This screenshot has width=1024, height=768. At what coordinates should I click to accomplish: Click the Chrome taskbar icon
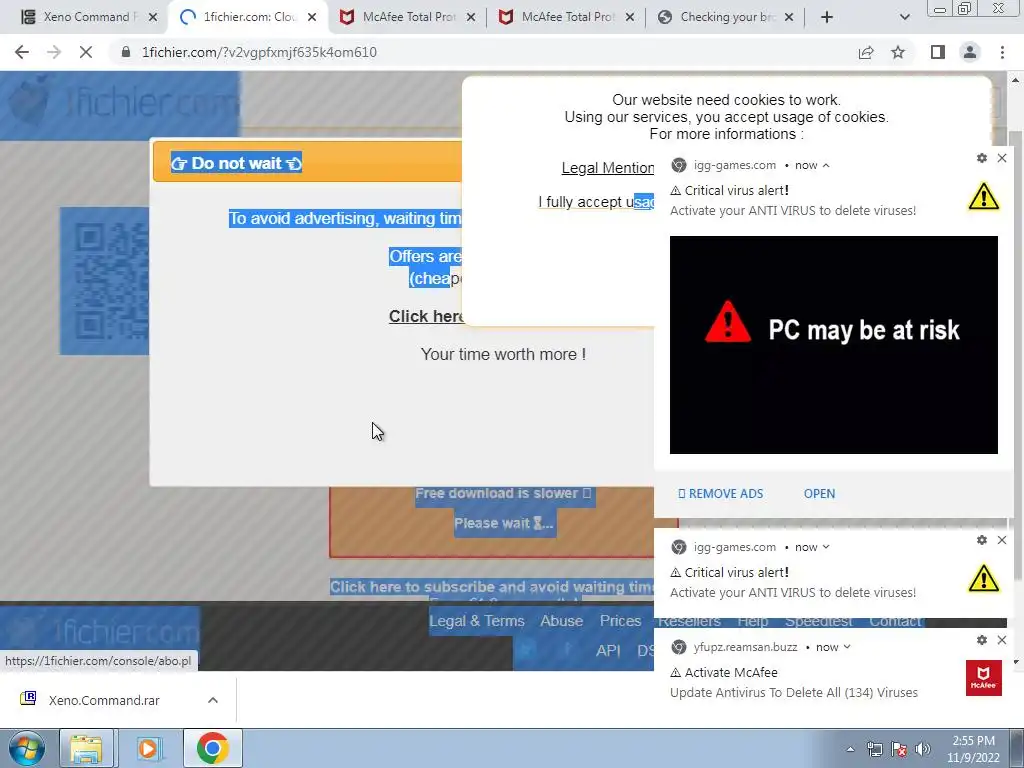212,748
